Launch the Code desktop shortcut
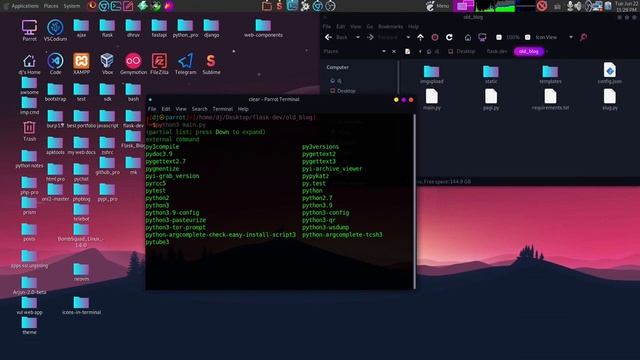Viewport: 640px width, 360px height. (x=55, y=64)
